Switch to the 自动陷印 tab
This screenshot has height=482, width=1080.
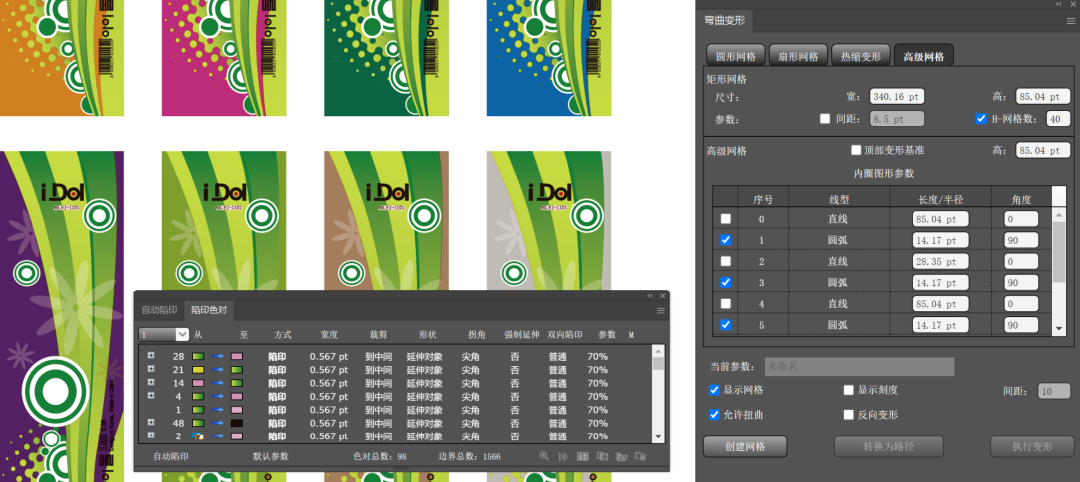(x=159, y=311)
